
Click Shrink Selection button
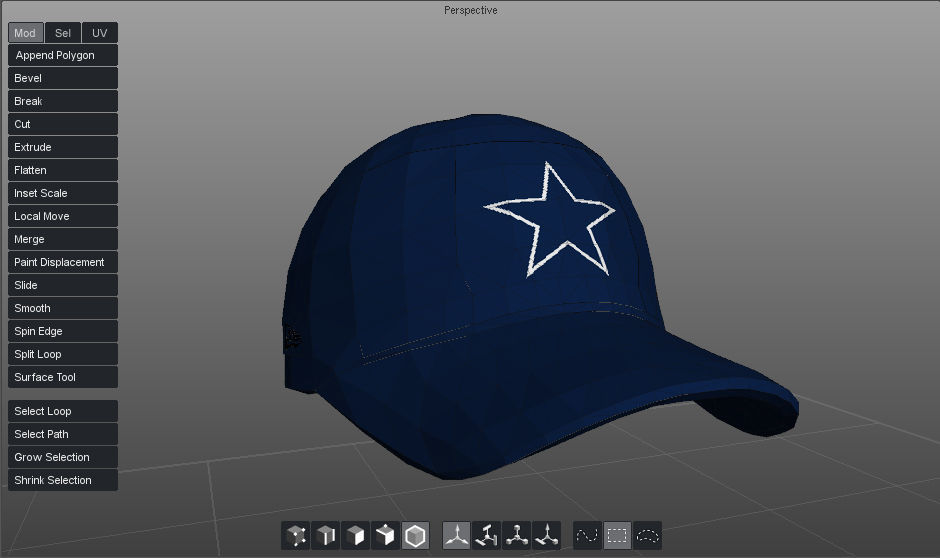[x=63, y=480]
